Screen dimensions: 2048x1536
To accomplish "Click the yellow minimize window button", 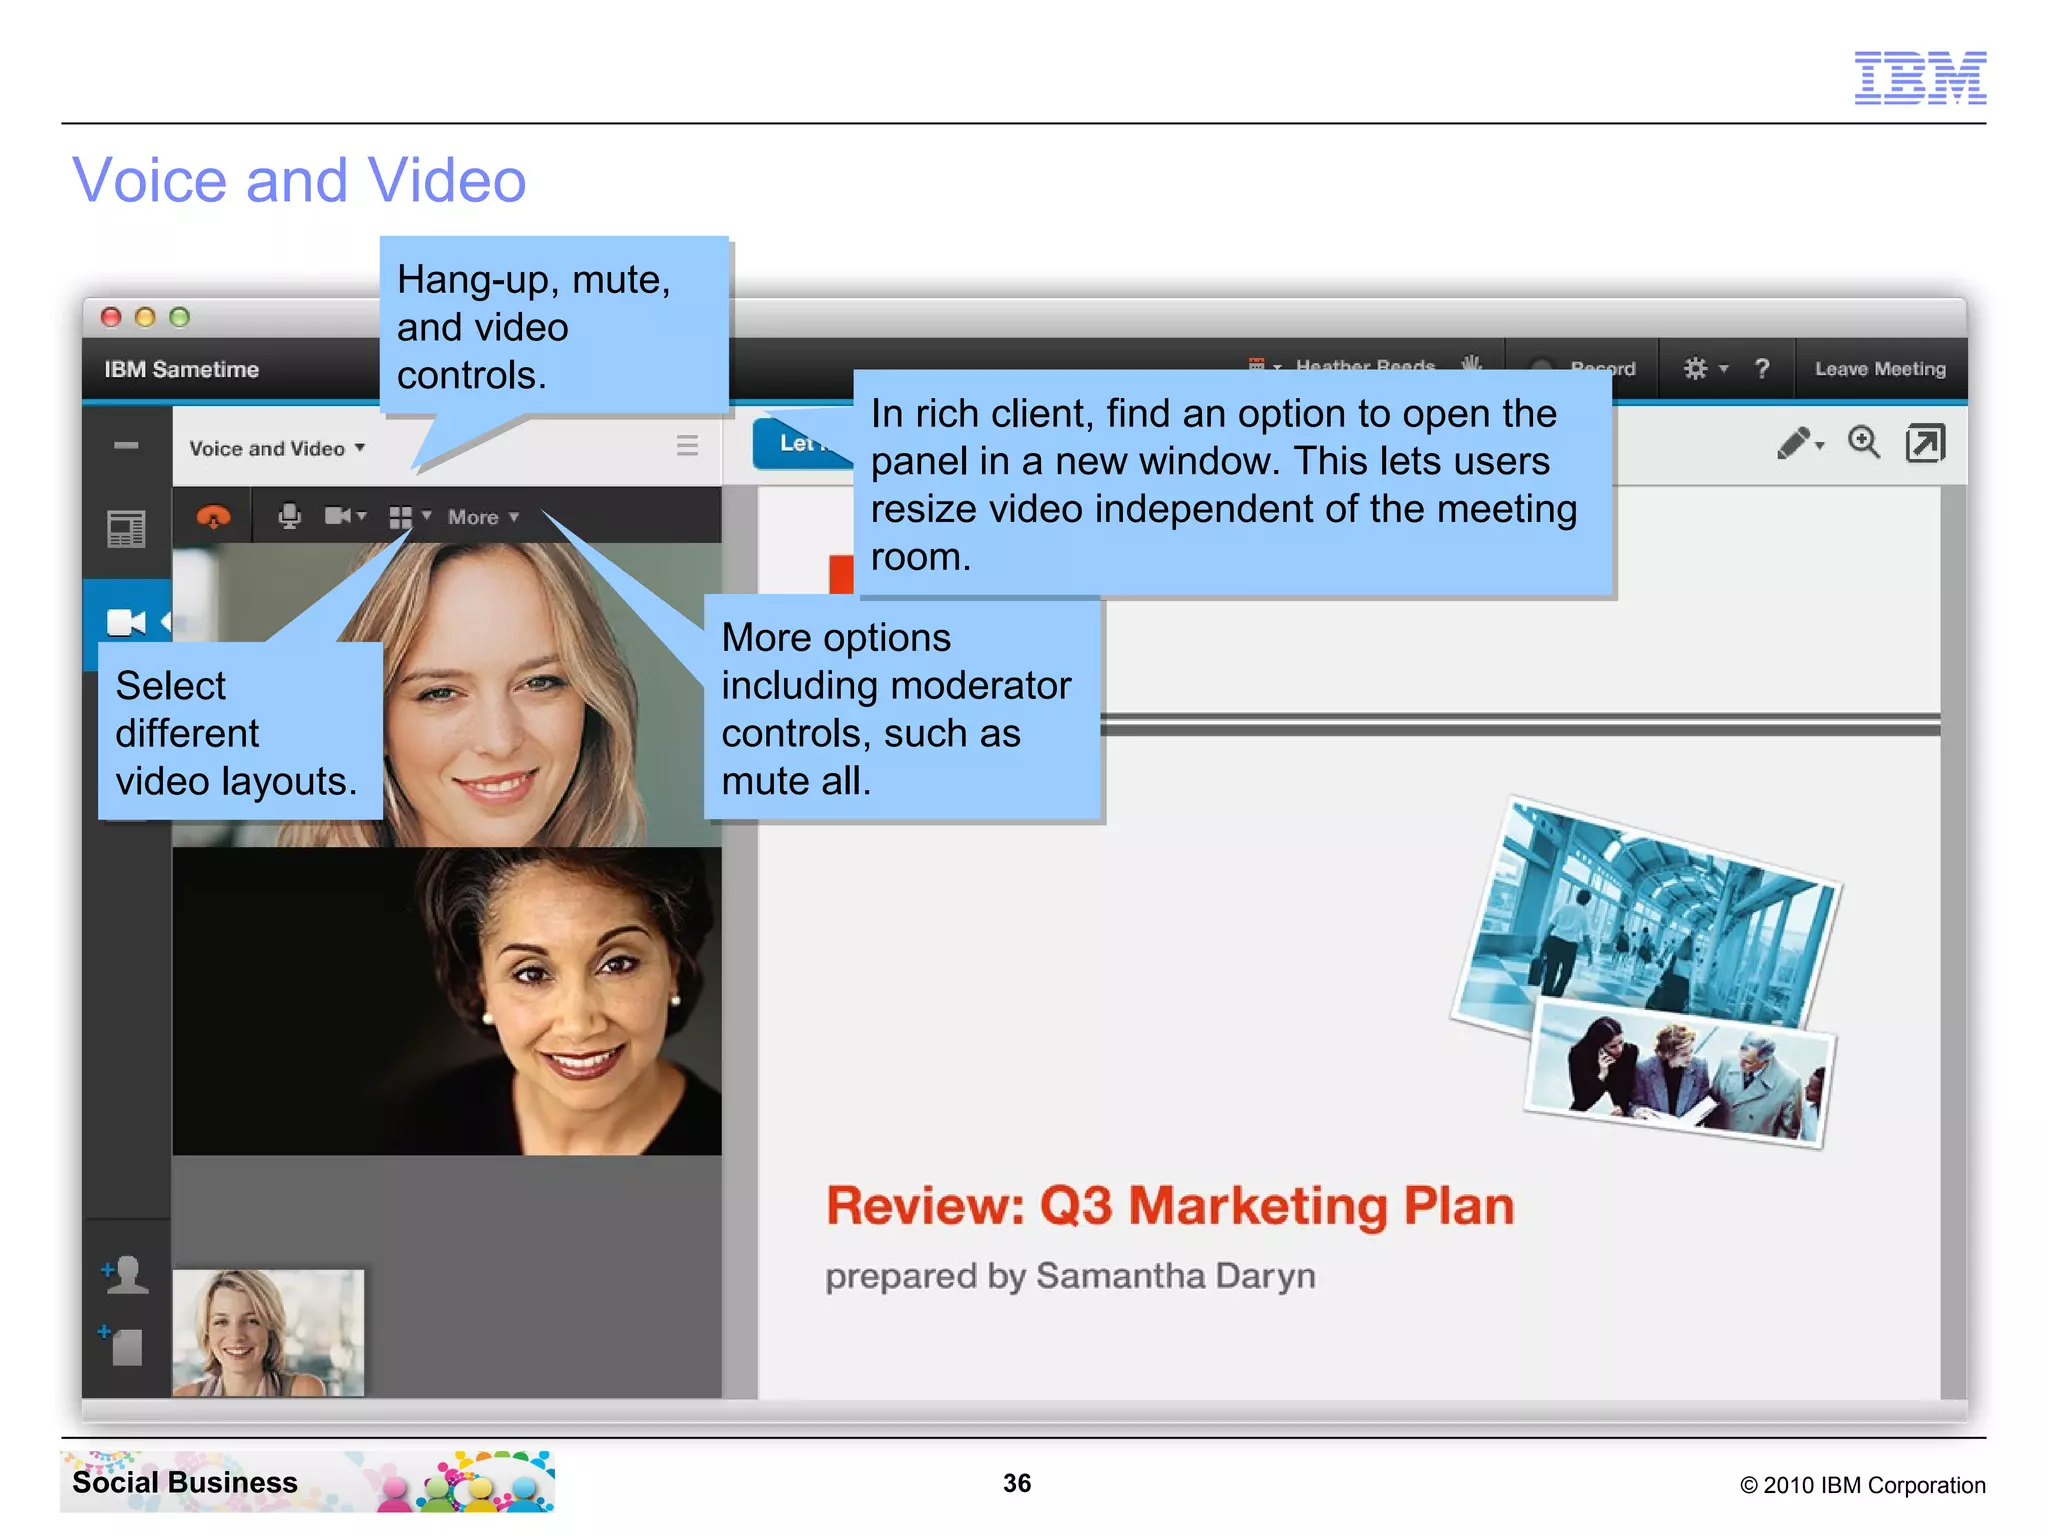I will [x=145, y=317].
